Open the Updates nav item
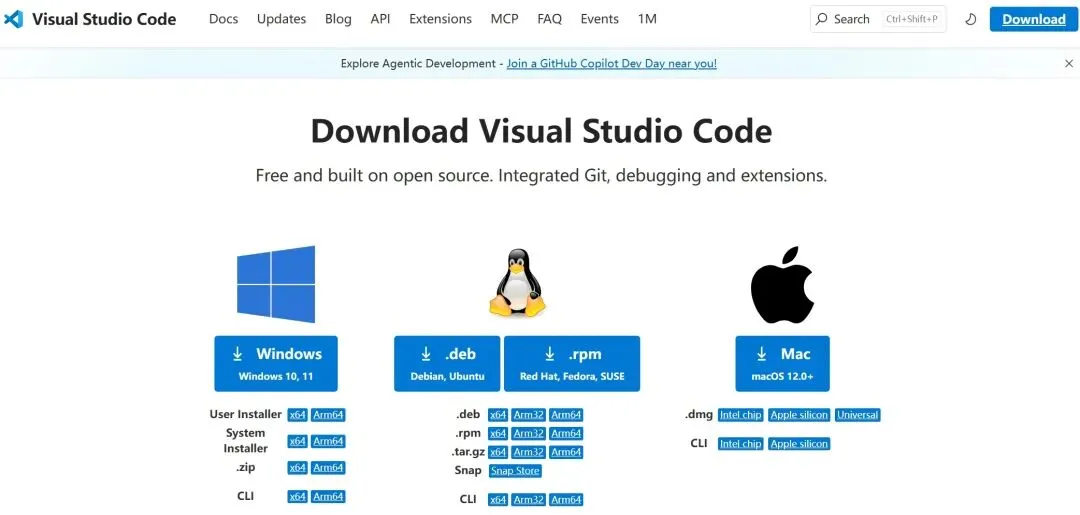Viewport: 1080px width, 515px height. 282,19
